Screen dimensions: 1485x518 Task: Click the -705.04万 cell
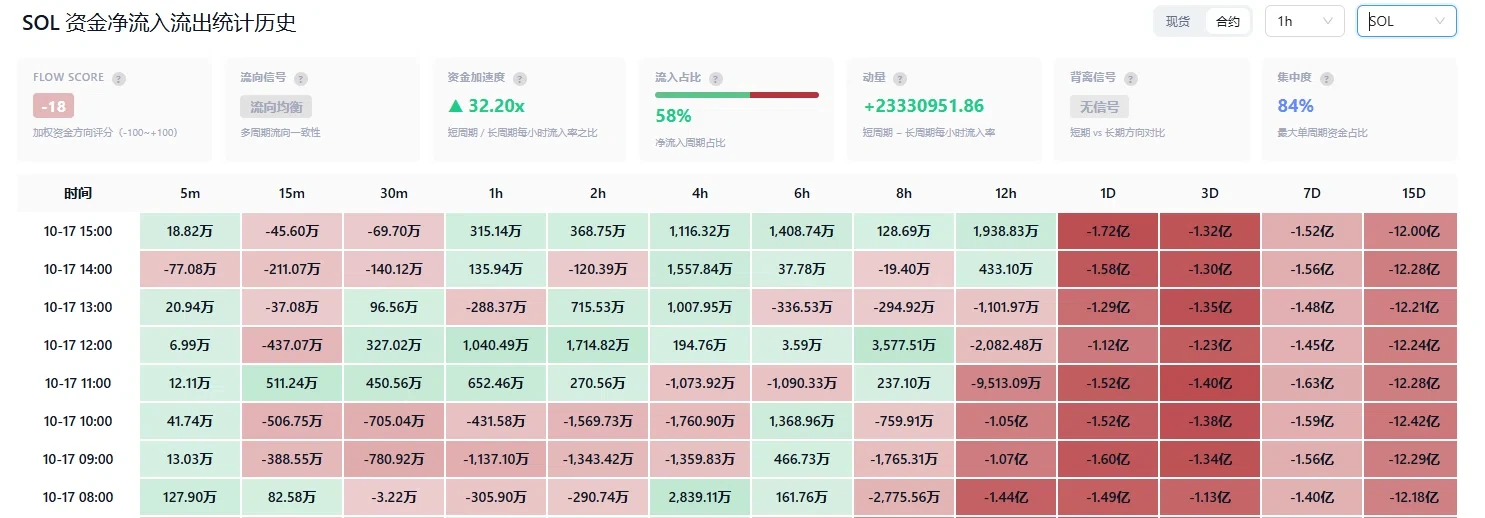[x=394, y=421]
